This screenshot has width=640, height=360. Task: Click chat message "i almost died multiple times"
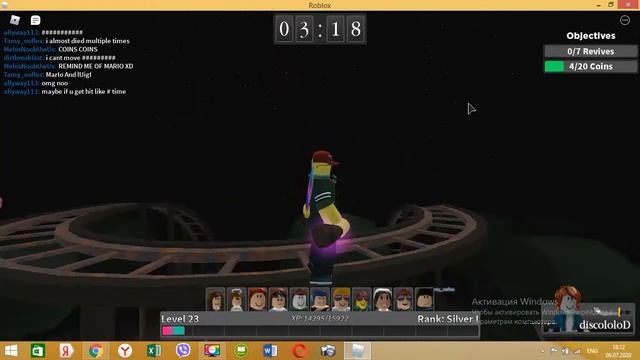[87, 41]
